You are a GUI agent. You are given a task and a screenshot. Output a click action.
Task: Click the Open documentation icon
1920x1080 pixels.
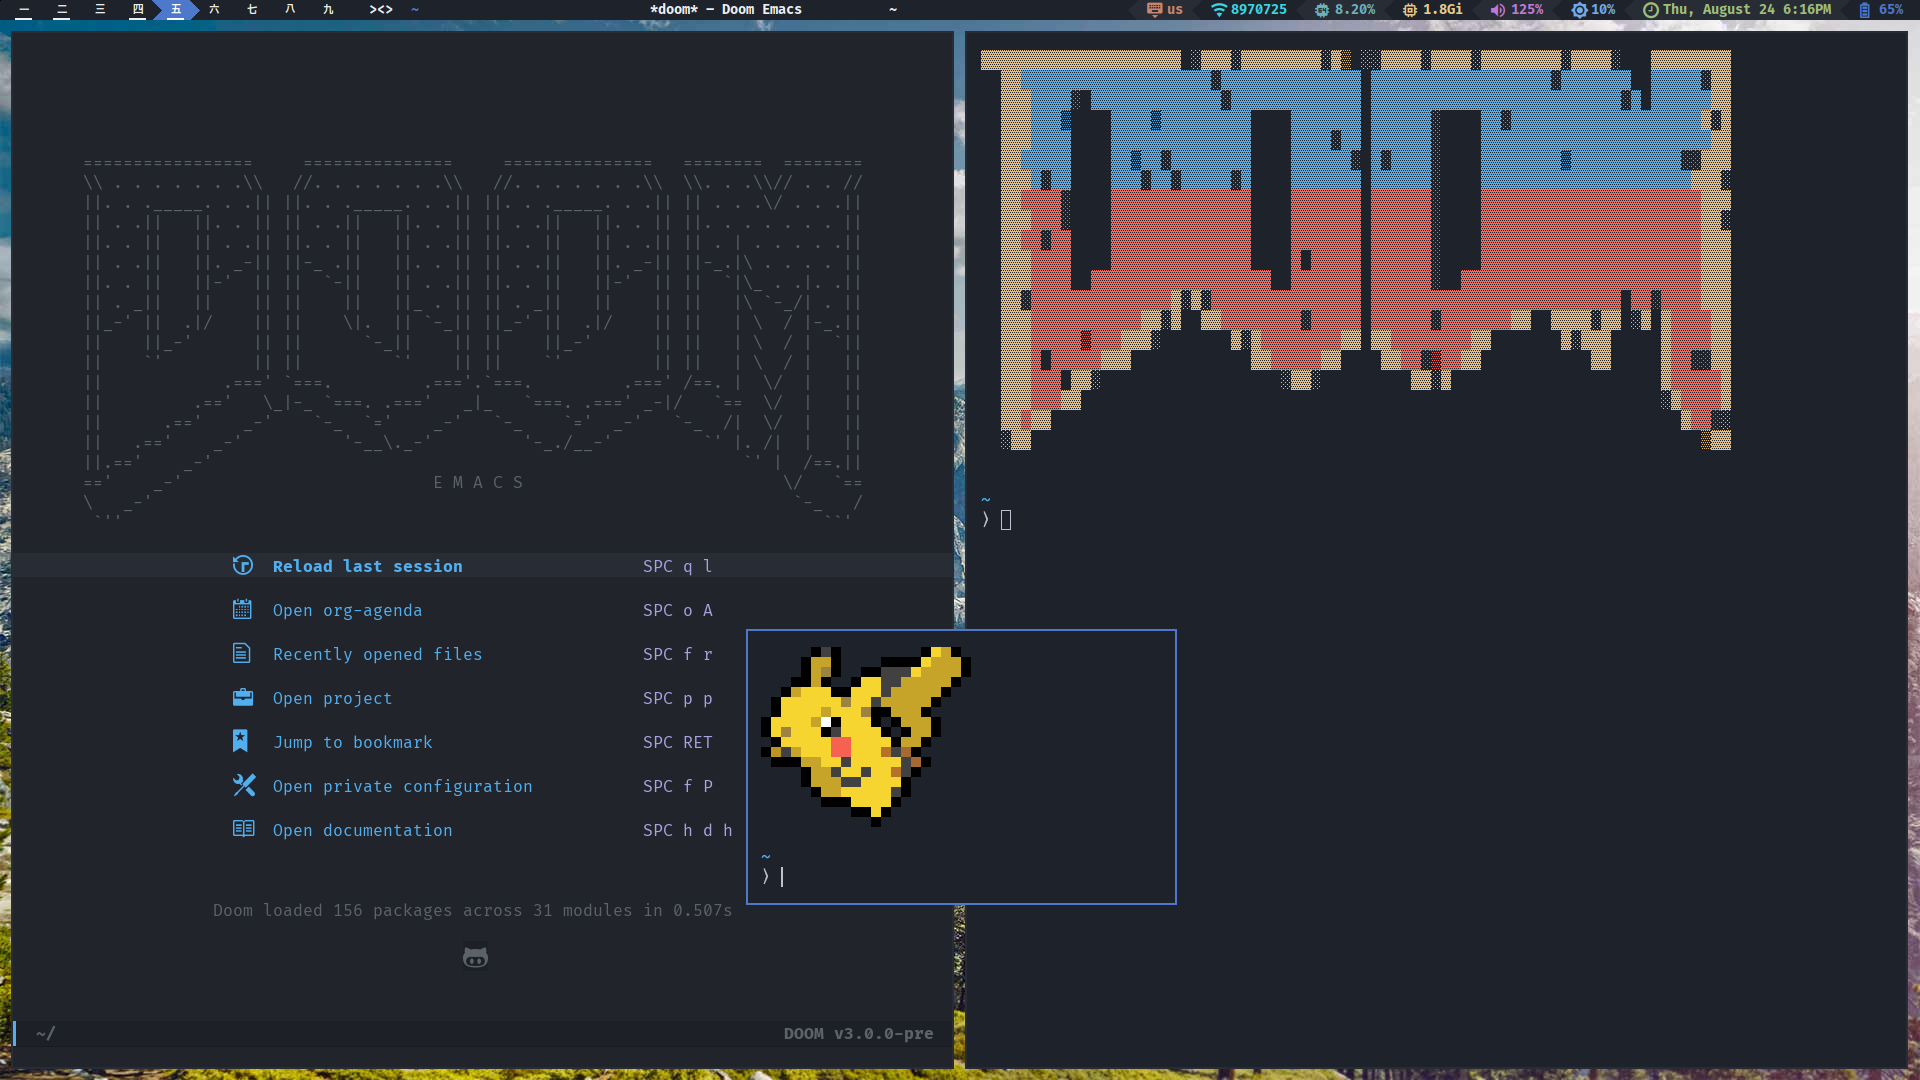(x=241, y=829)
